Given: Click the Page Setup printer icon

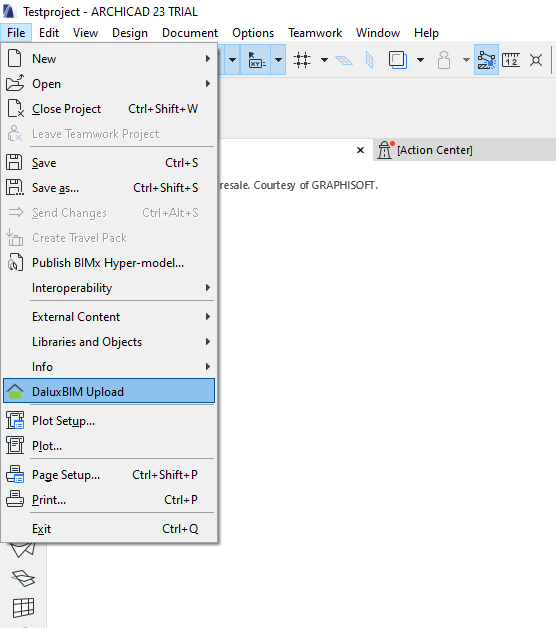Looking at the screenshot, I should pyautogui.click(x=15, y=474).
